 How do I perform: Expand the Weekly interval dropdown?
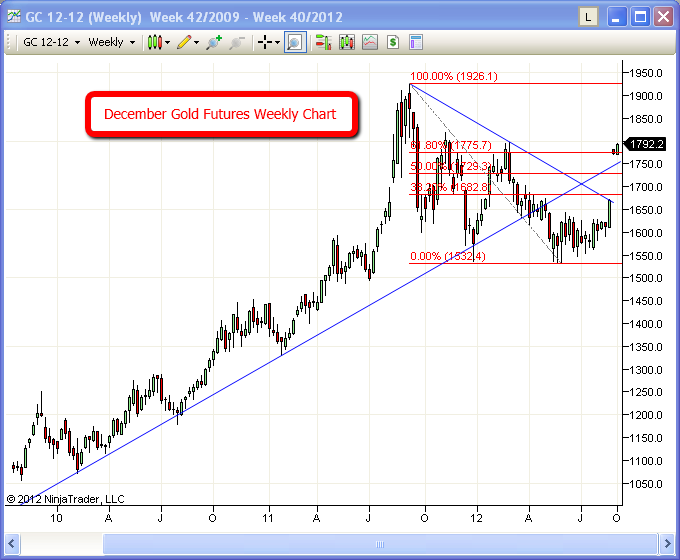(111, 42)
